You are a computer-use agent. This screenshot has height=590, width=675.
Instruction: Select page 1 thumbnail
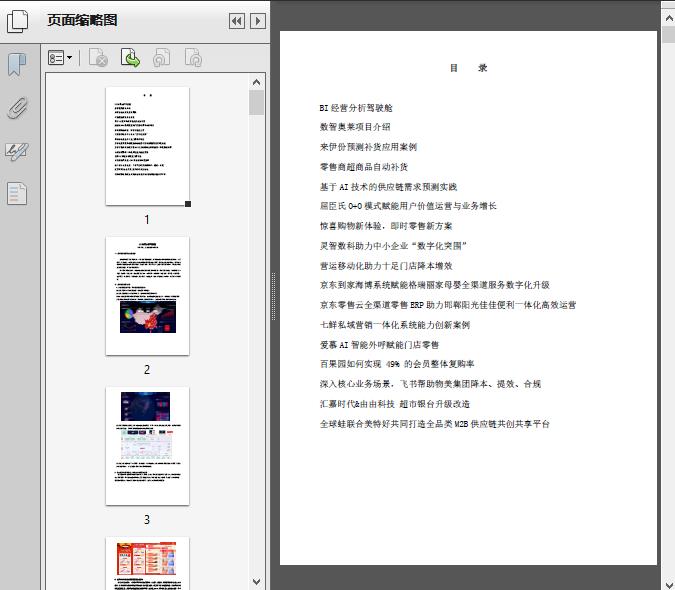tap(147, 146)
